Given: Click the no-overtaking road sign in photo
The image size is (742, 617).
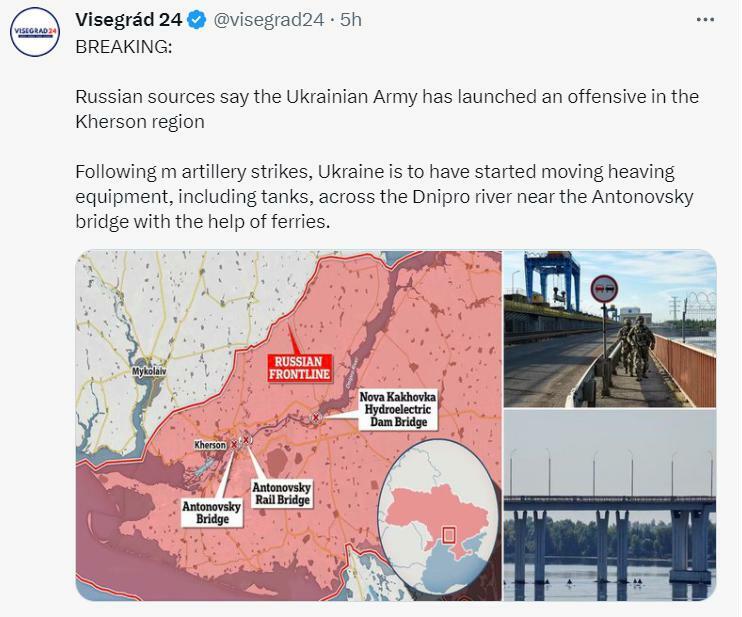Looking at the screenshot, I should pyautogui.click(x=604, y=288).
